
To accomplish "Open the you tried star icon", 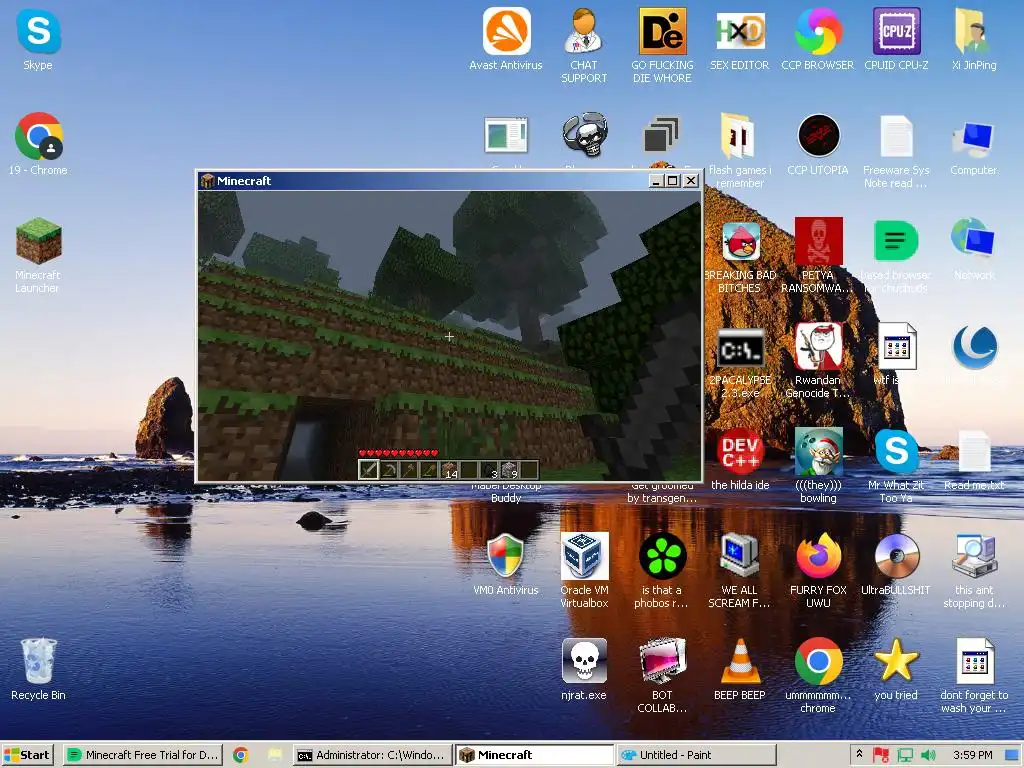I will [x=896, y=669].
